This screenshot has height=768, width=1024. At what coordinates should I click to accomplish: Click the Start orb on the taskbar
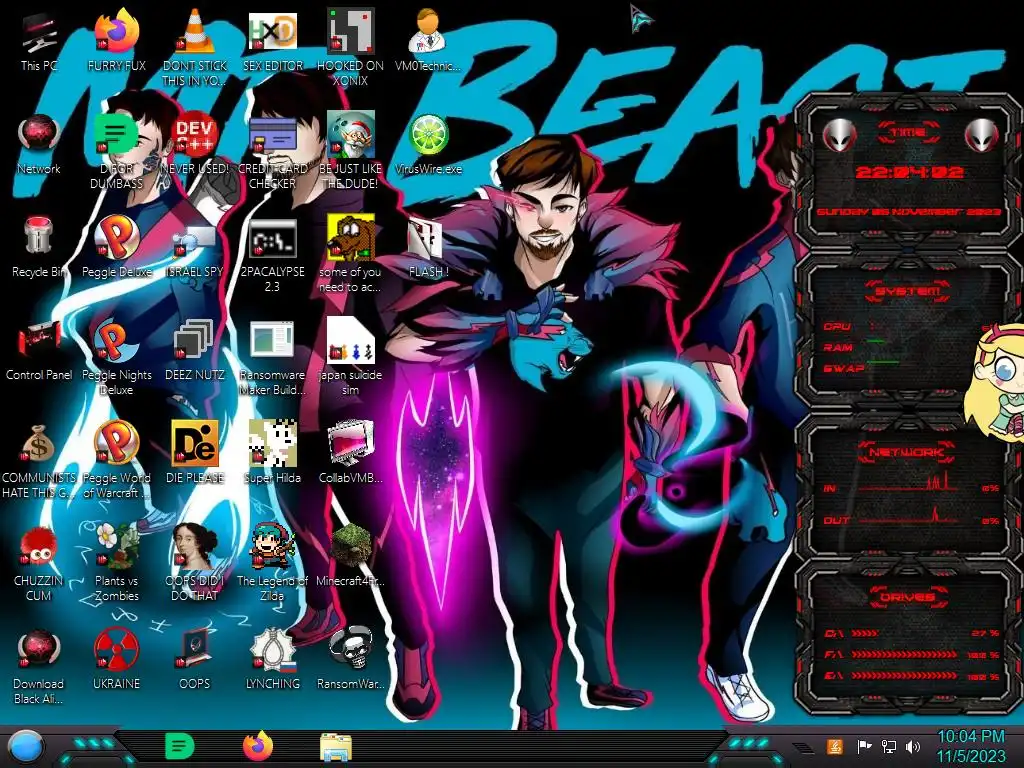26,747
